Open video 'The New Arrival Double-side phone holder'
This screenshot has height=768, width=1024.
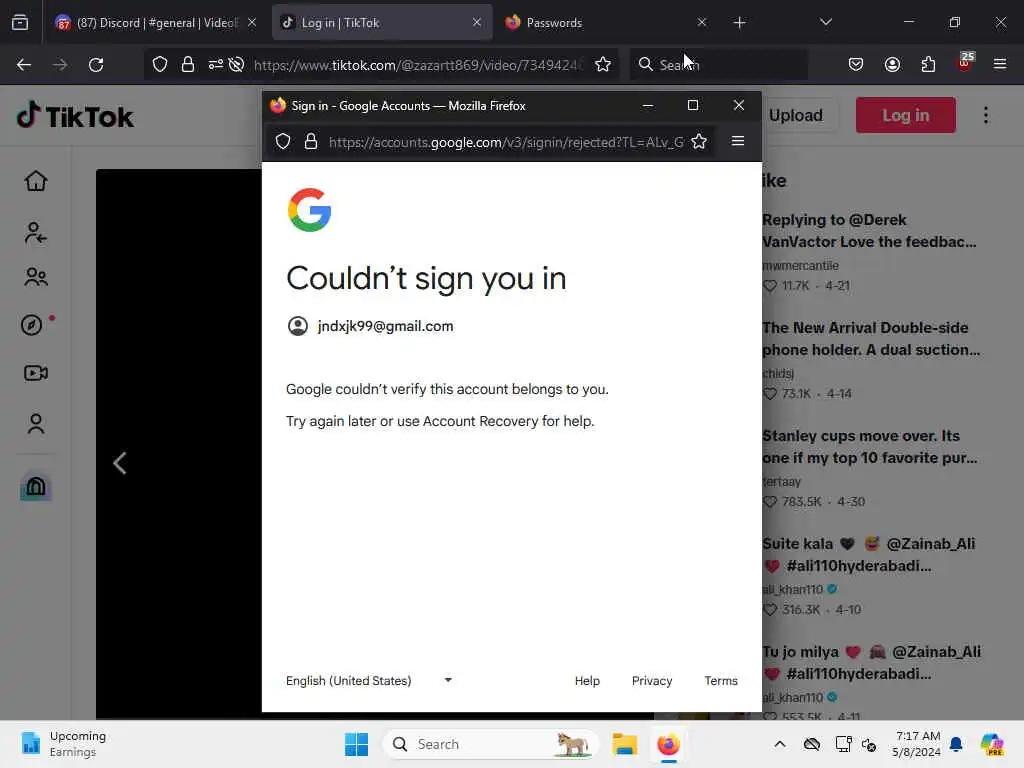pyautogui.click(x=871, y=338)
